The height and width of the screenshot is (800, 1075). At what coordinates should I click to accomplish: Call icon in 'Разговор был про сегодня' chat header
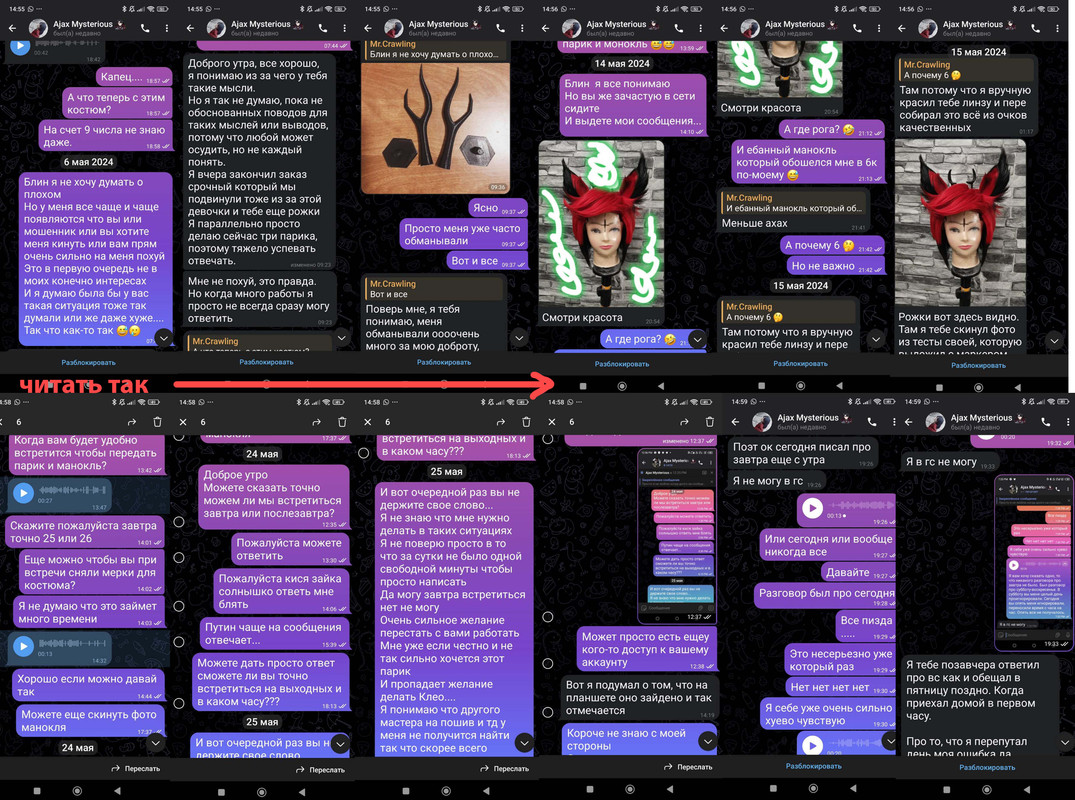(872, 422)
